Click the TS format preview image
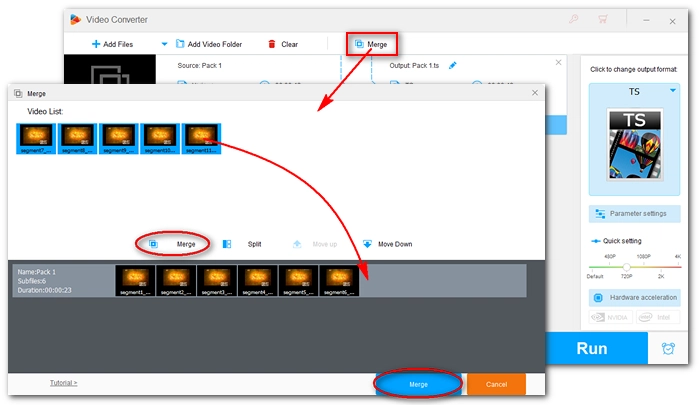700x405 pixels. coord(634,145)
